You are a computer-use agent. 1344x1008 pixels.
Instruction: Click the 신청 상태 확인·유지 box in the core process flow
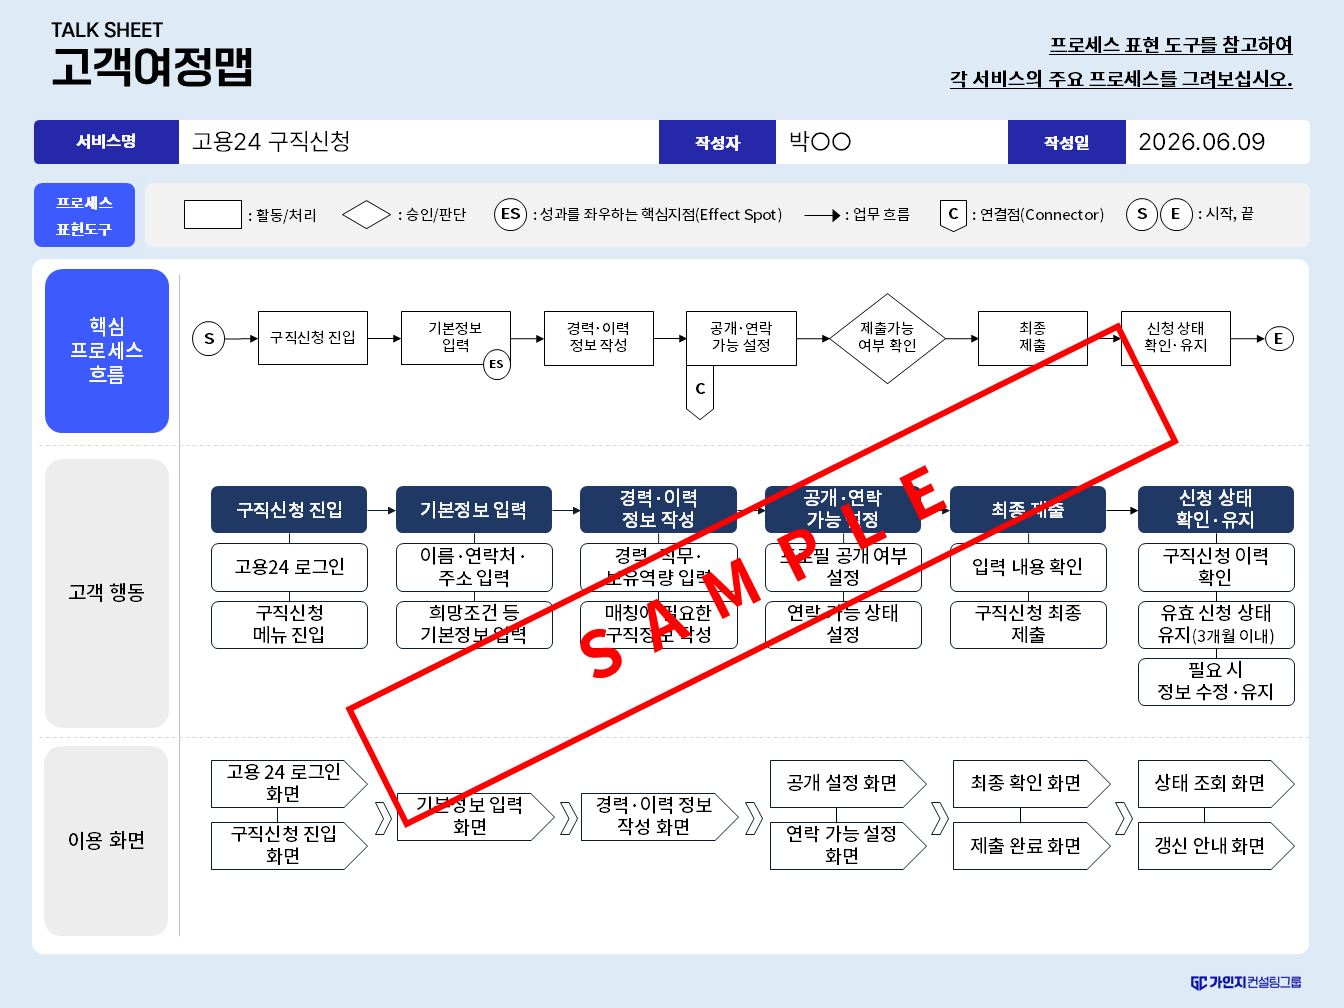1176,338
